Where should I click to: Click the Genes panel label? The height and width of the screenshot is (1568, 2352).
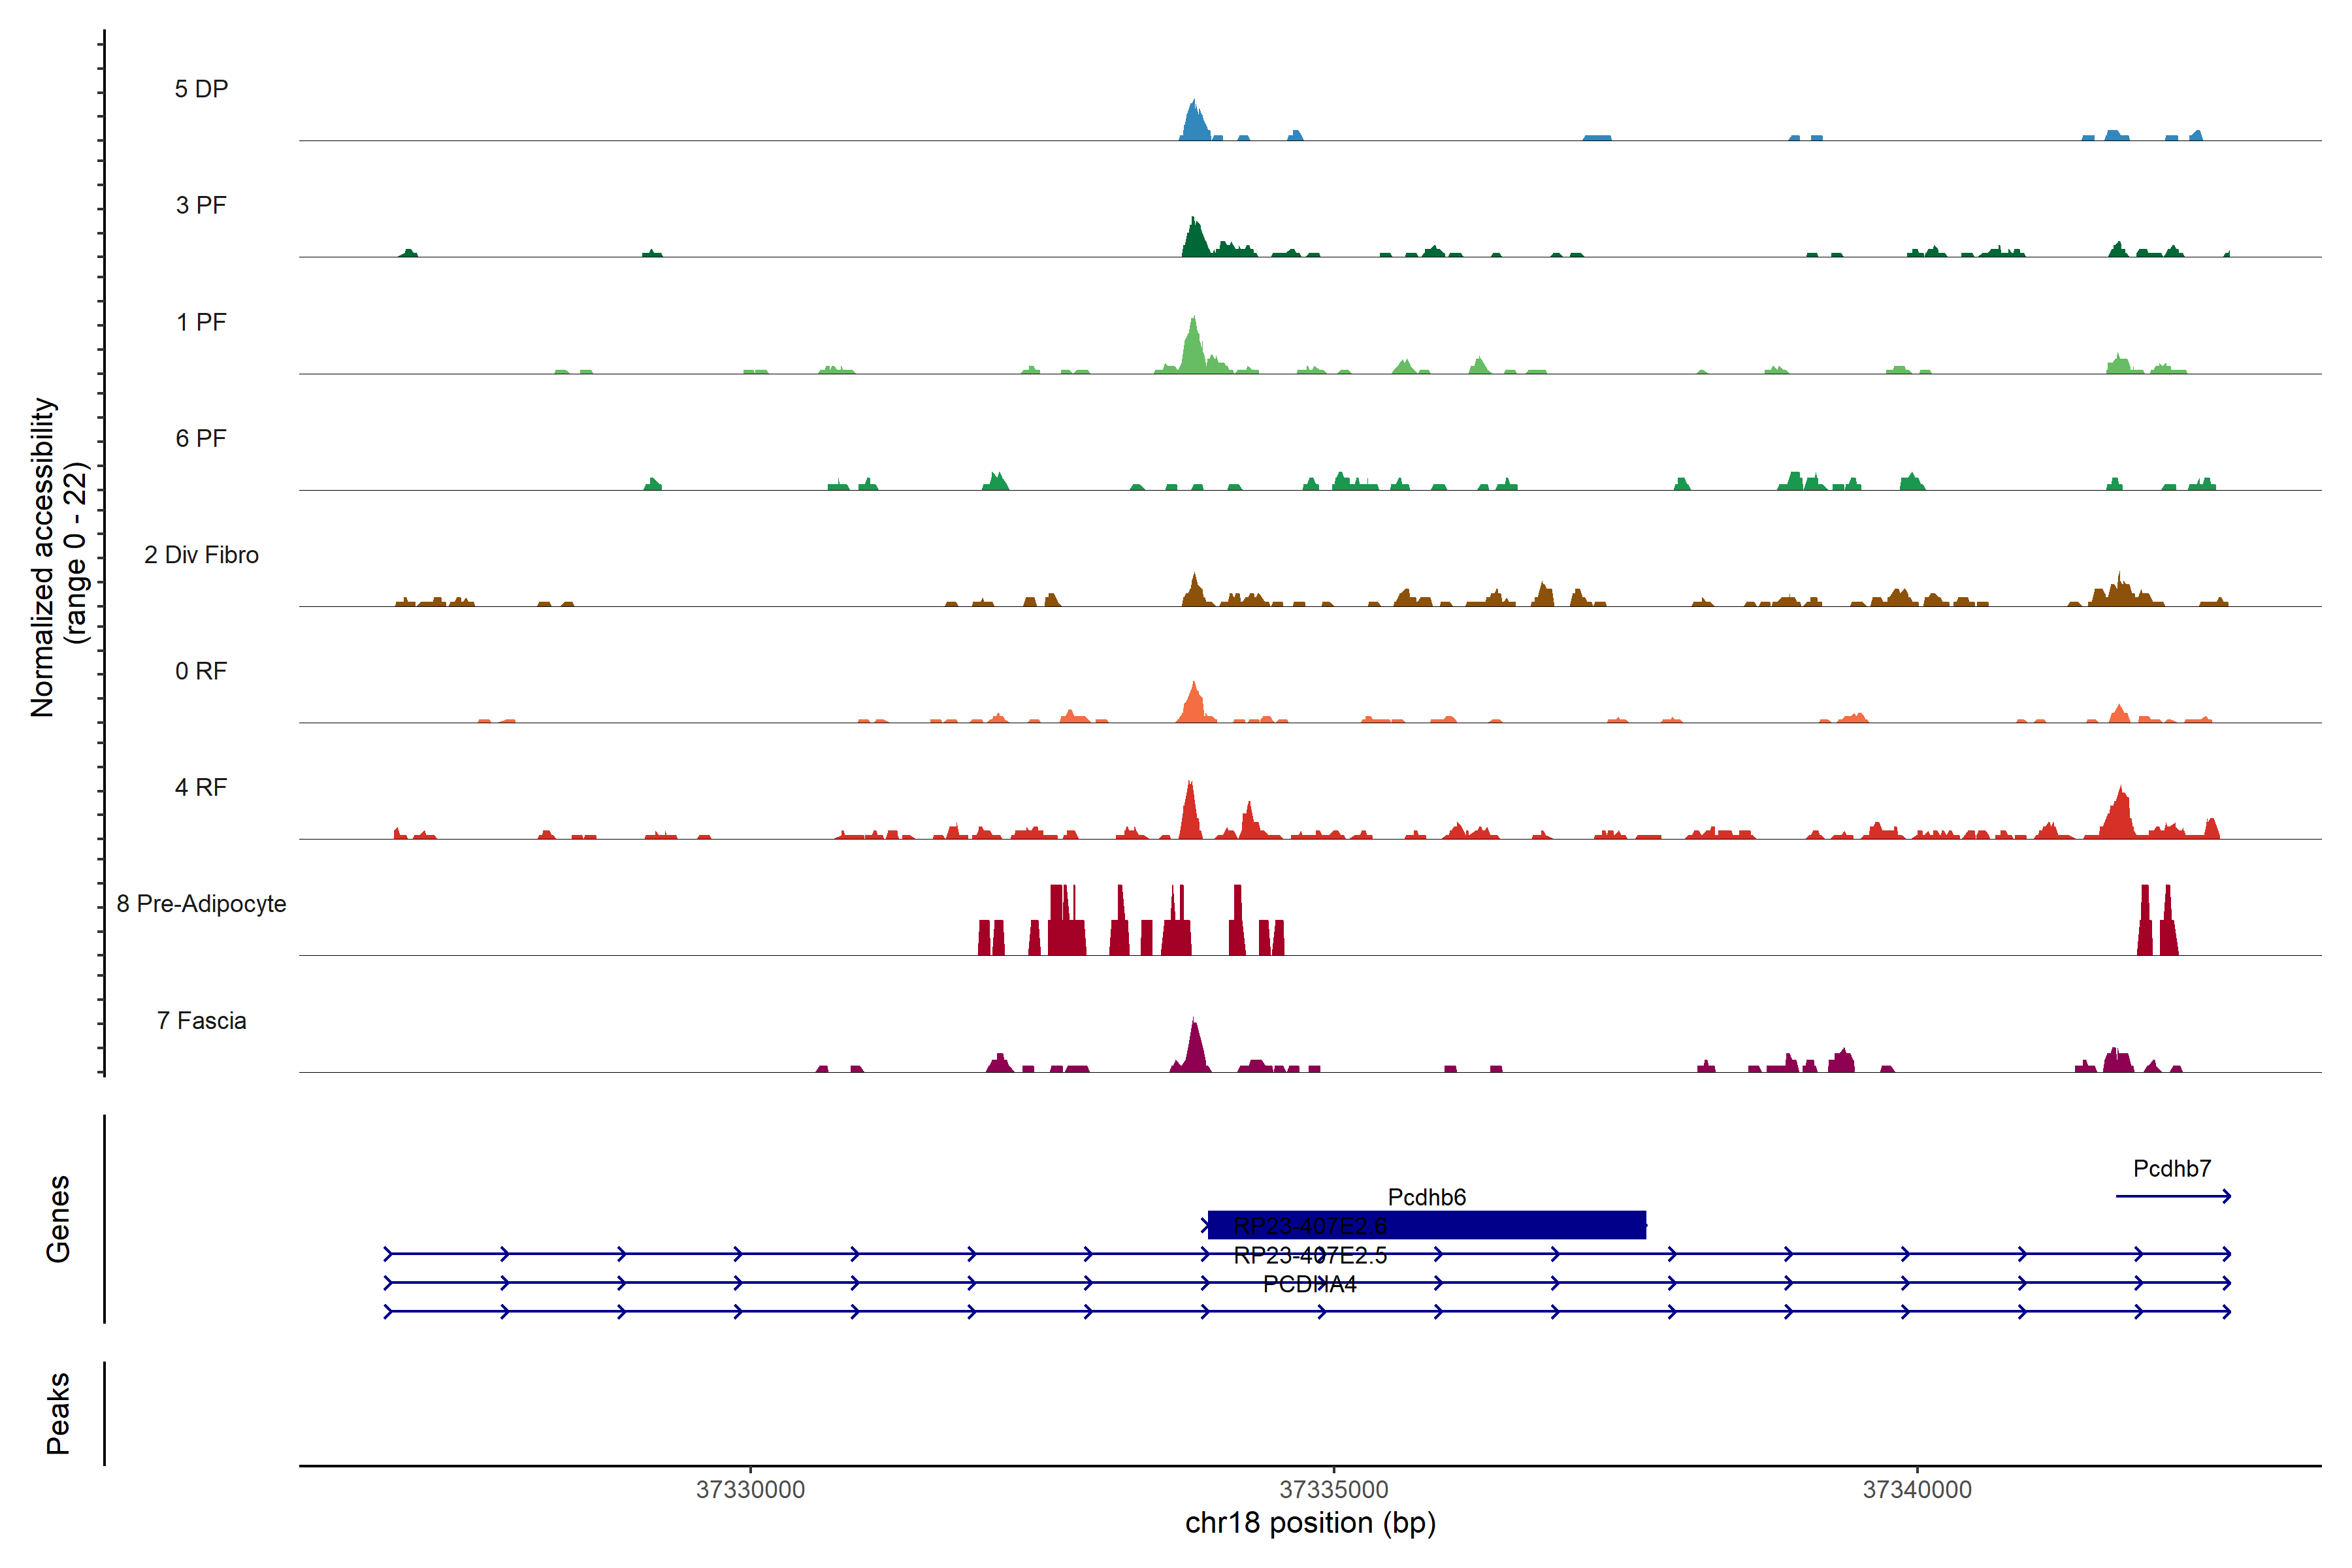(x=58, y=1218)
